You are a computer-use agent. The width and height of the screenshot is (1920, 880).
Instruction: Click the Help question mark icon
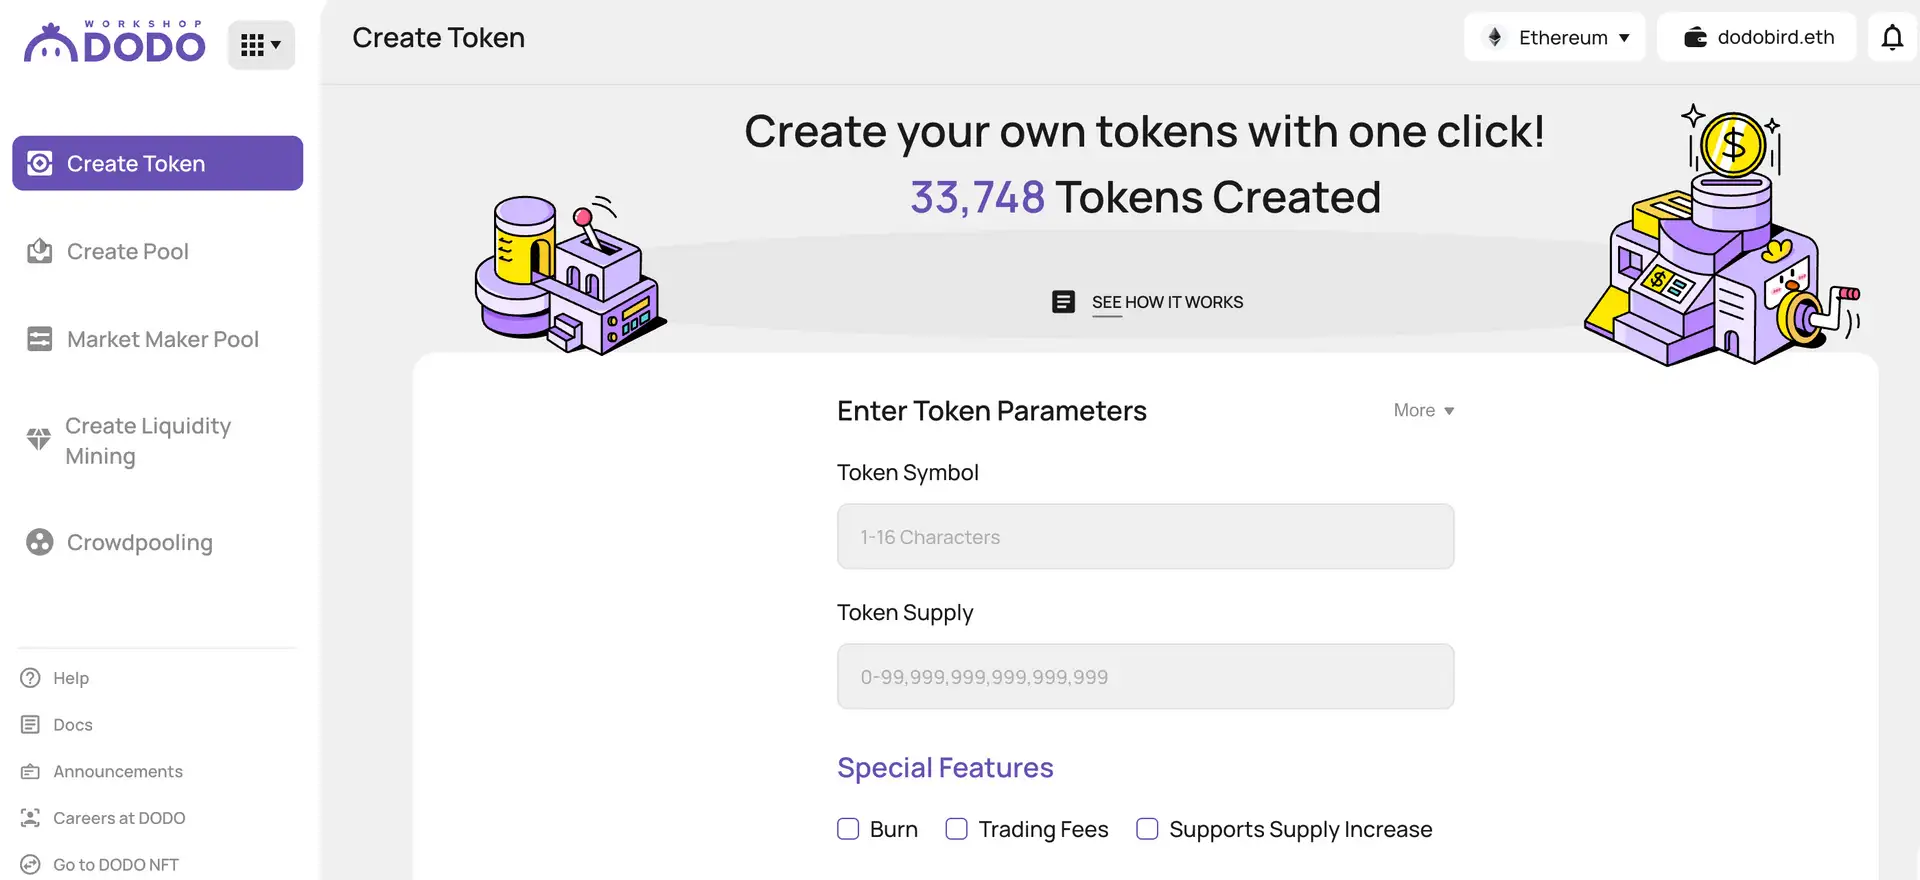pyautogui.click(x=31, y=678)
